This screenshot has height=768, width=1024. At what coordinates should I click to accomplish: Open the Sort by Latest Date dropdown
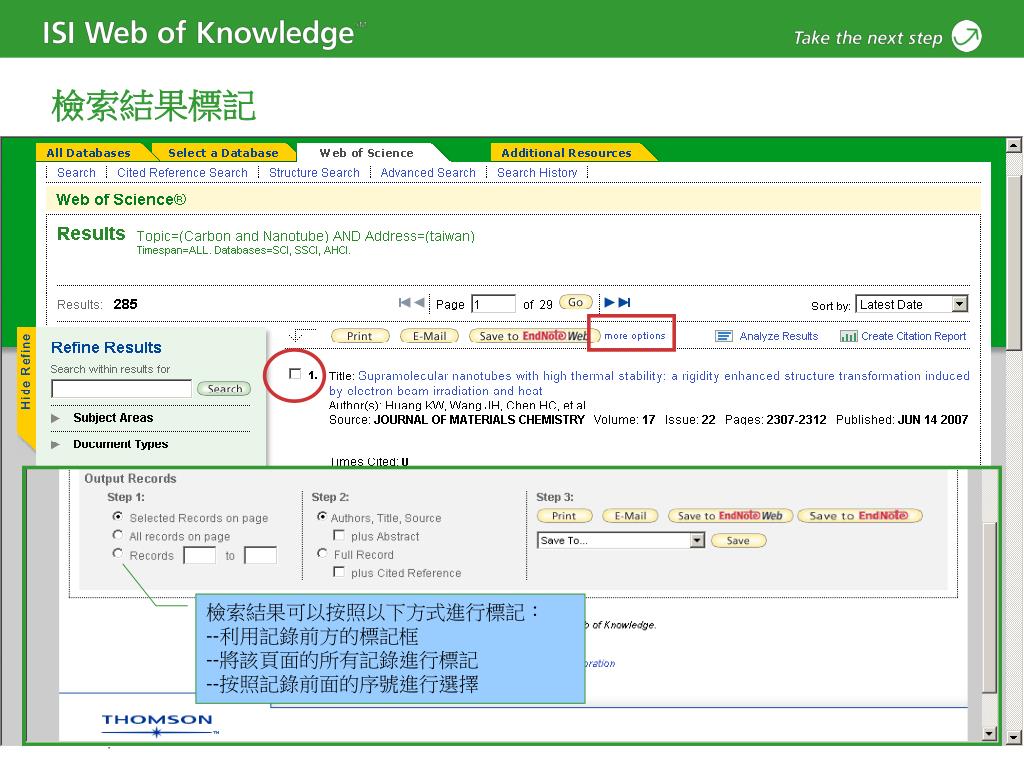pyautogui.click(x=912, y=304)
